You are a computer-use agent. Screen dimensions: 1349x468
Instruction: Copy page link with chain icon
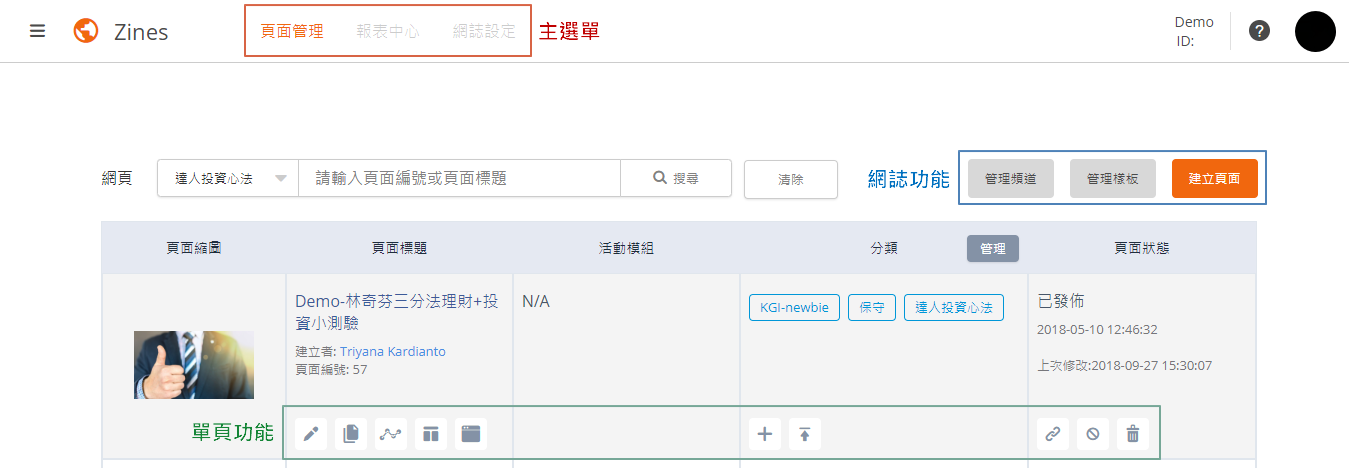1053,434
